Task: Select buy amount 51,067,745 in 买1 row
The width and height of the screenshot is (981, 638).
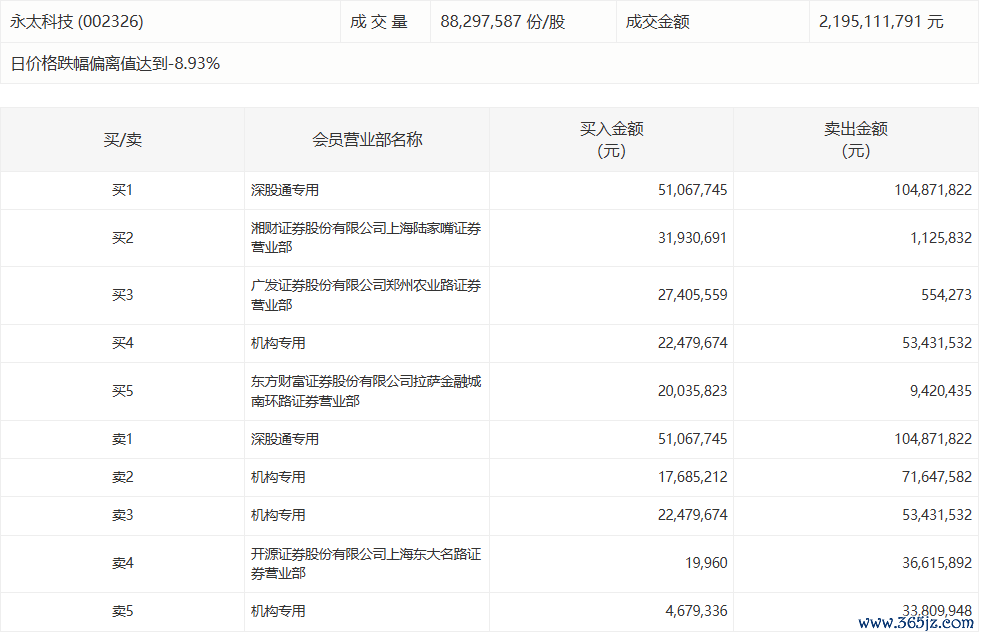Action: coord(693,190)
